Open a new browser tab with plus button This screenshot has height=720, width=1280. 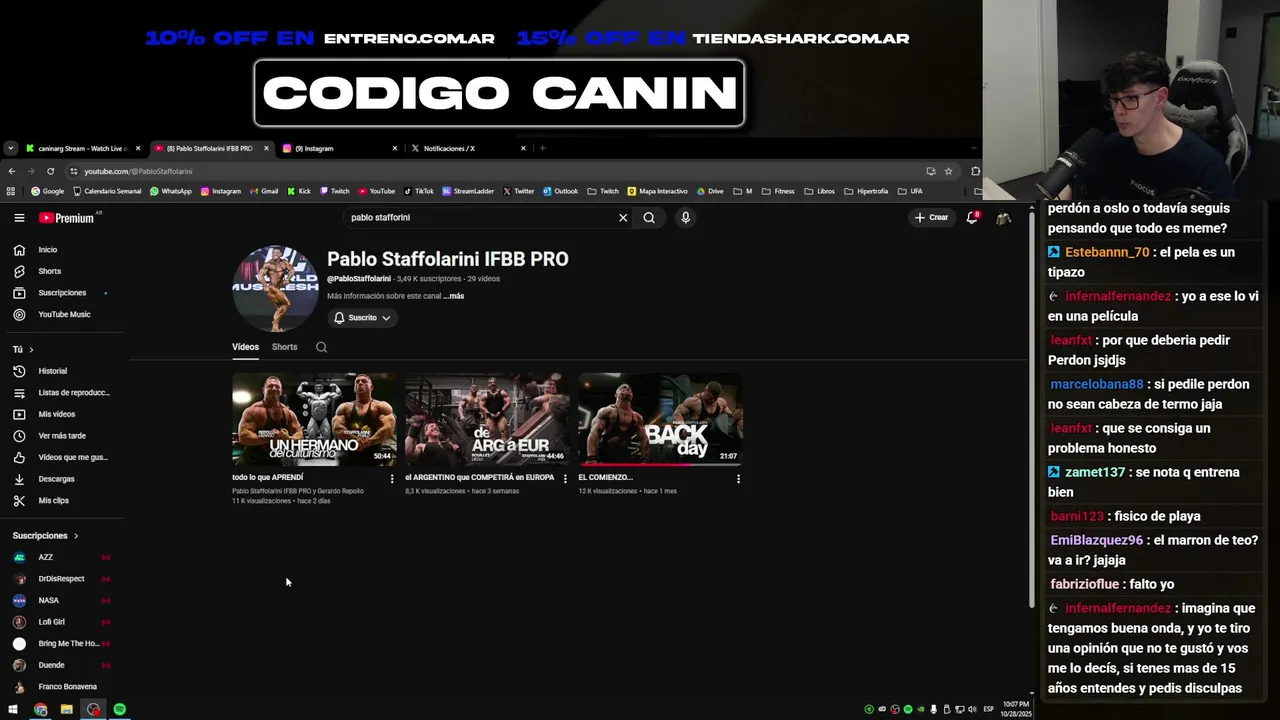543,148
